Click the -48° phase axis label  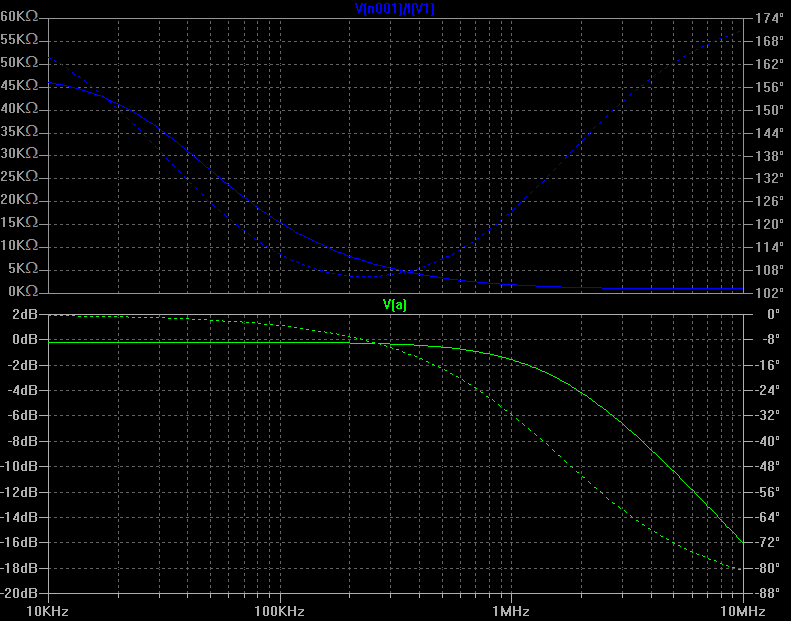[x=769, y=466]
